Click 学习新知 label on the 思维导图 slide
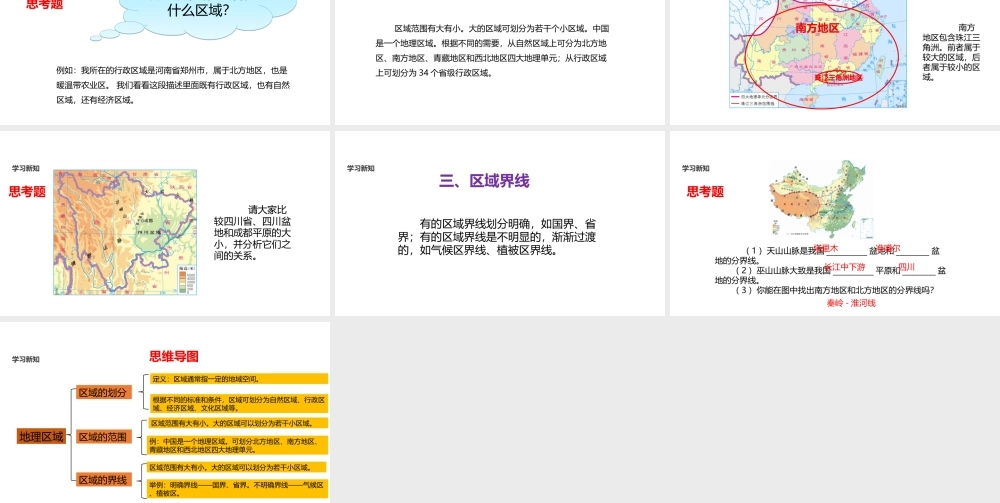This screenshot has width=1000, height=503. tap(26, 360)
